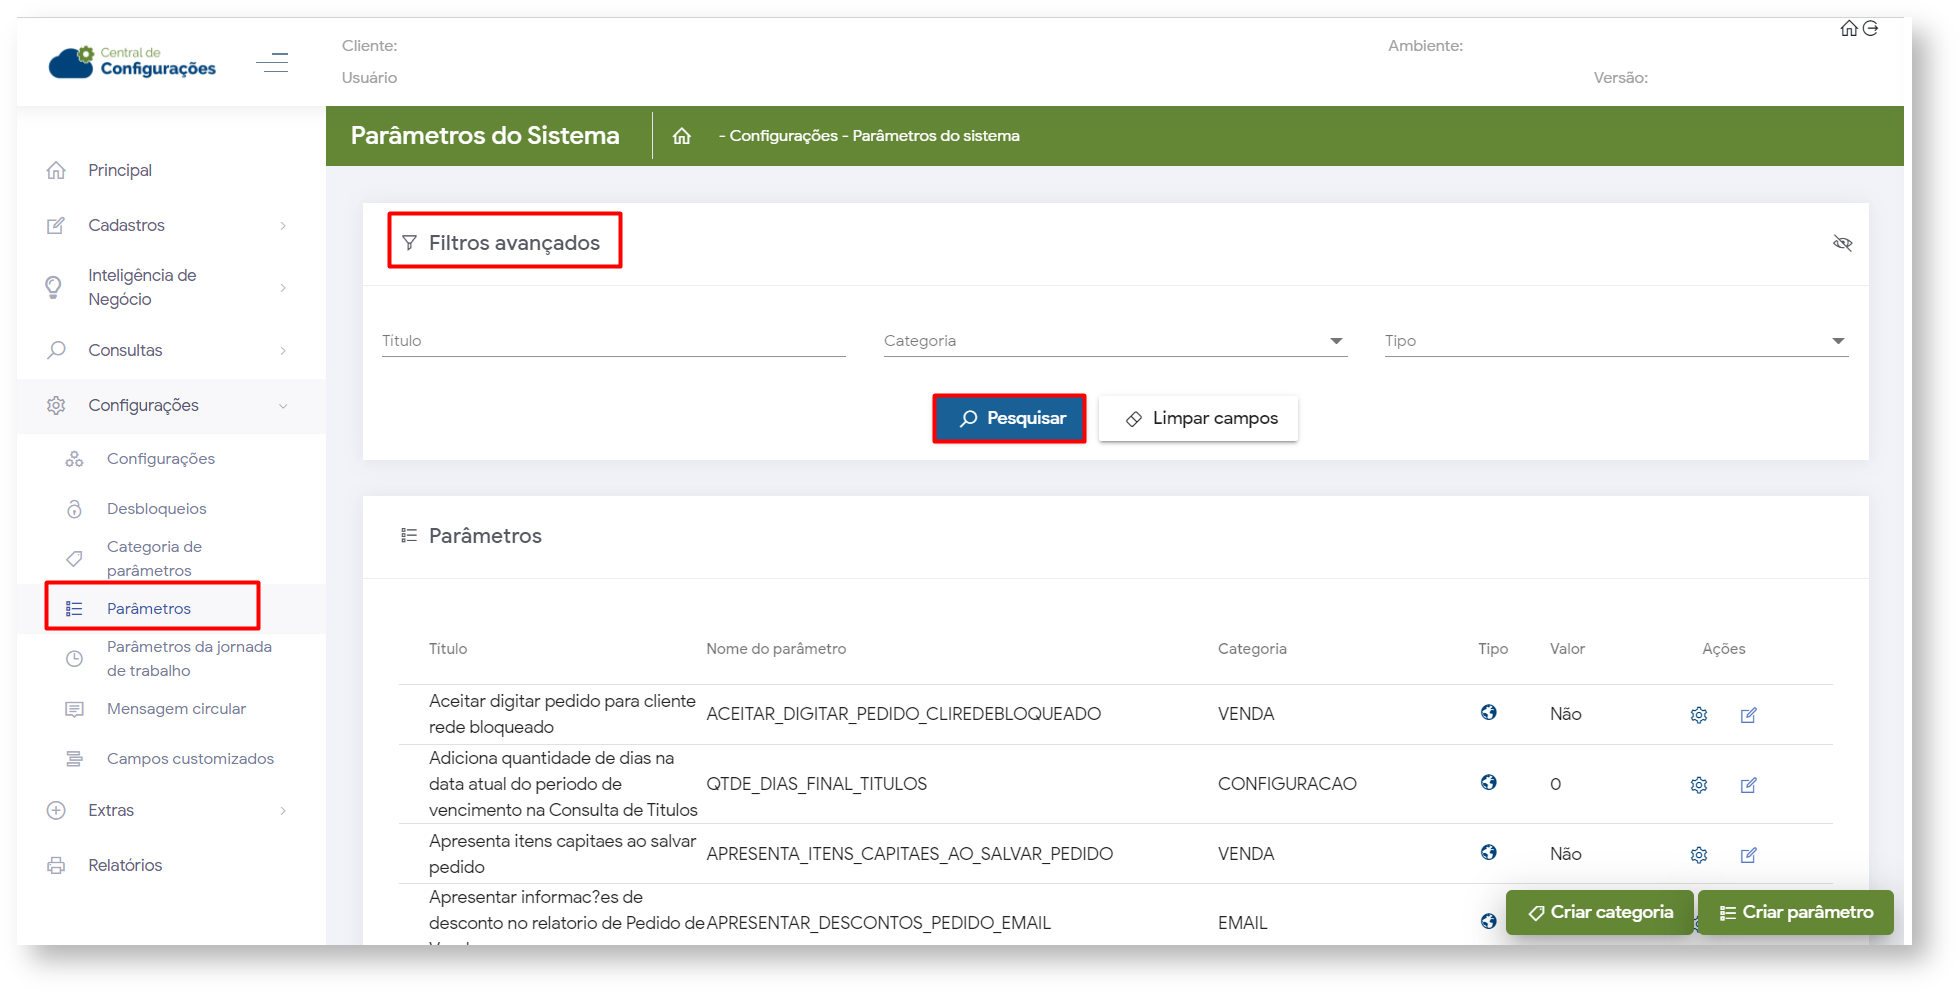The height and width of the screenshot is (993, 1960).
Task: Click the top-right home icon
Action: (x=1849, y=29)
